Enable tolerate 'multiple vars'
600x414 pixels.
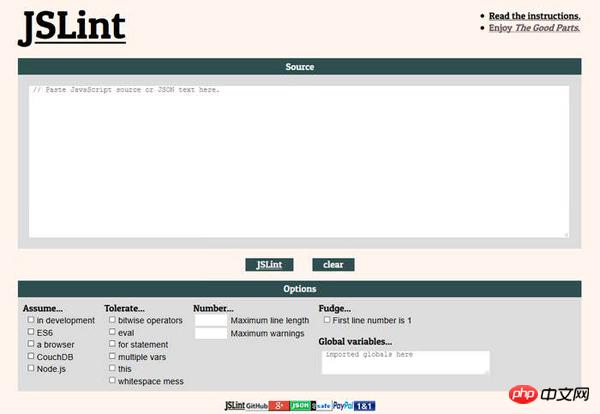pos(112,356)
